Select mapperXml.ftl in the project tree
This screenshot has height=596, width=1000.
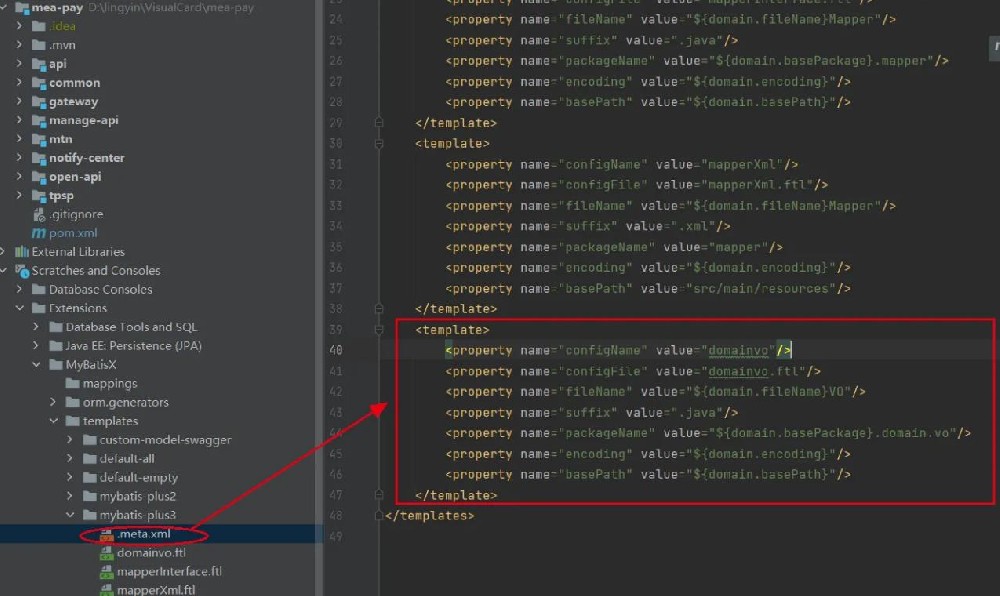tap(155, 590)
